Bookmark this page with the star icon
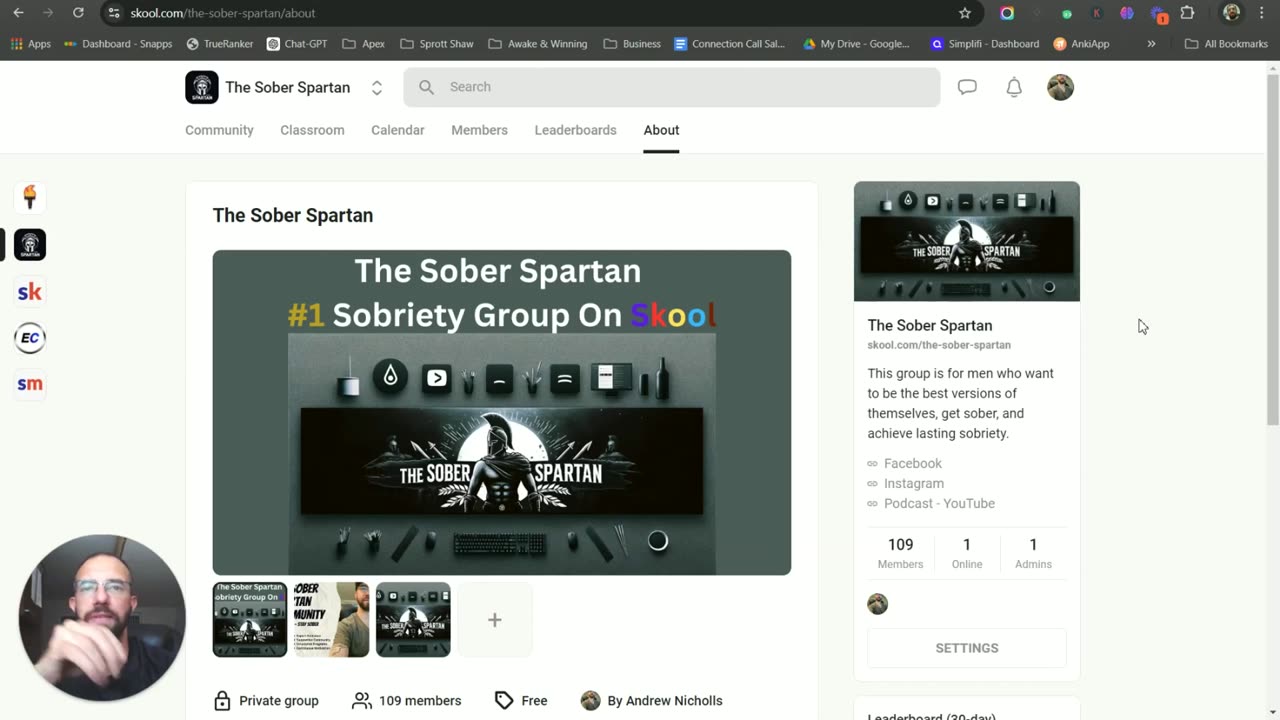Screen dimensions: 1280x720 tap(965, 13)
